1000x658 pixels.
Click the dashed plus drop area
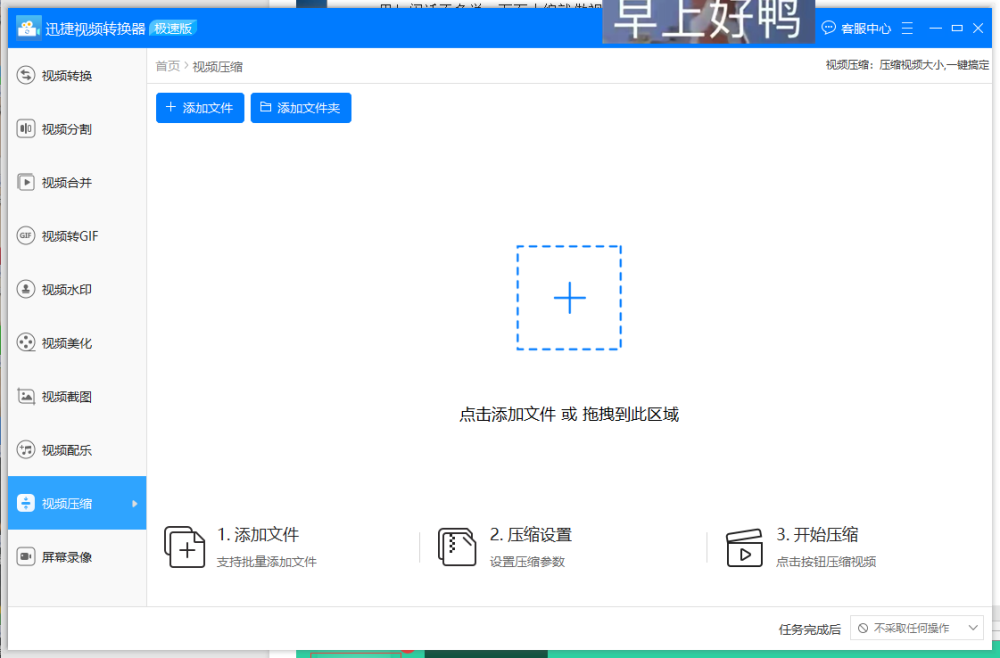click(x=569, y=298)
